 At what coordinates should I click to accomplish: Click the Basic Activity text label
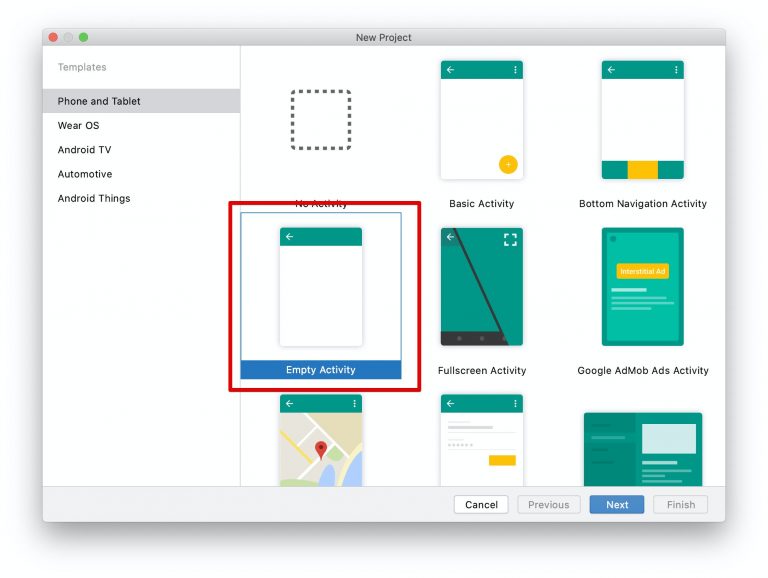point(481,204)
